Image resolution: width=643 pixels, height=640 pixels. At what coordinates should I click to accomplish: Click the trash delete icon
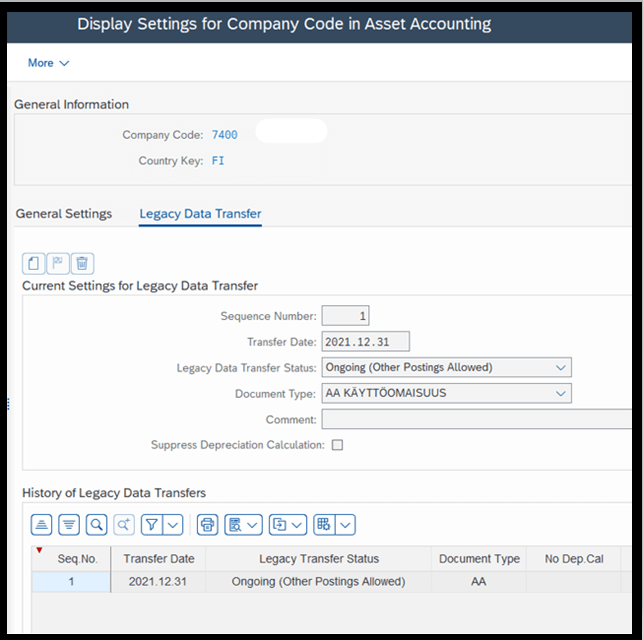(82, 263)
